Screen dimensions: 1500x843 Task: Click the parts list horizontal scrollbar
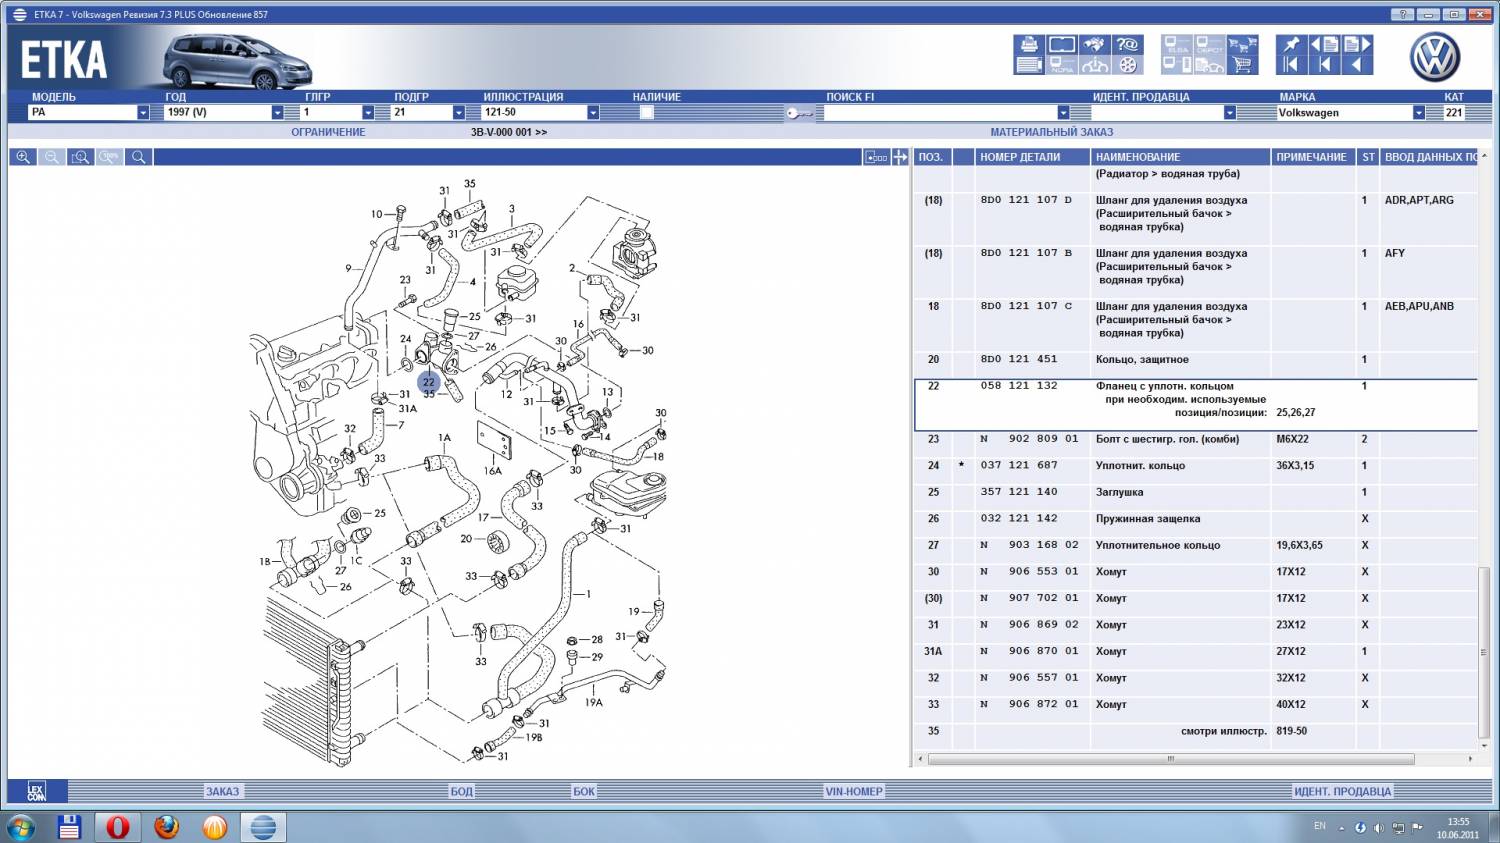(x=1170, y=759)
